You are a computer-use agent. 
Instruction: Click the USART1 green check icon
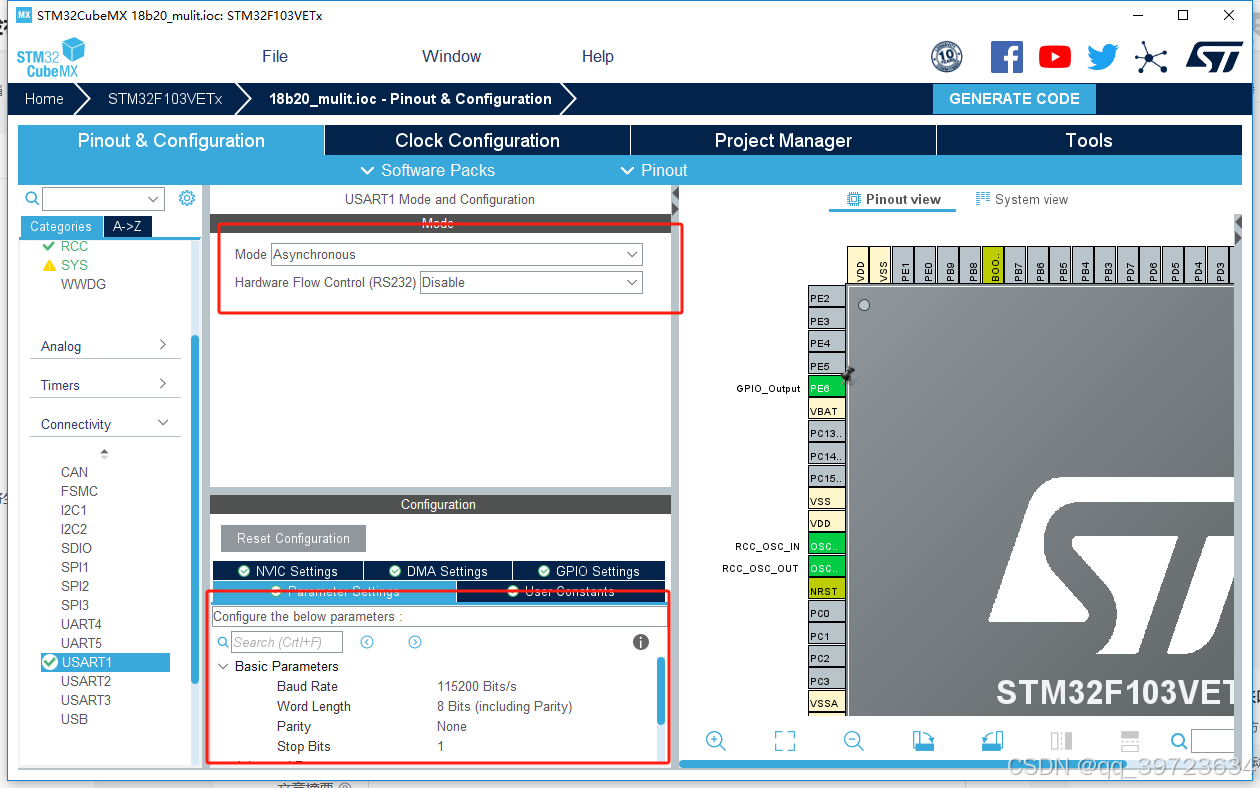coord(49,662)
